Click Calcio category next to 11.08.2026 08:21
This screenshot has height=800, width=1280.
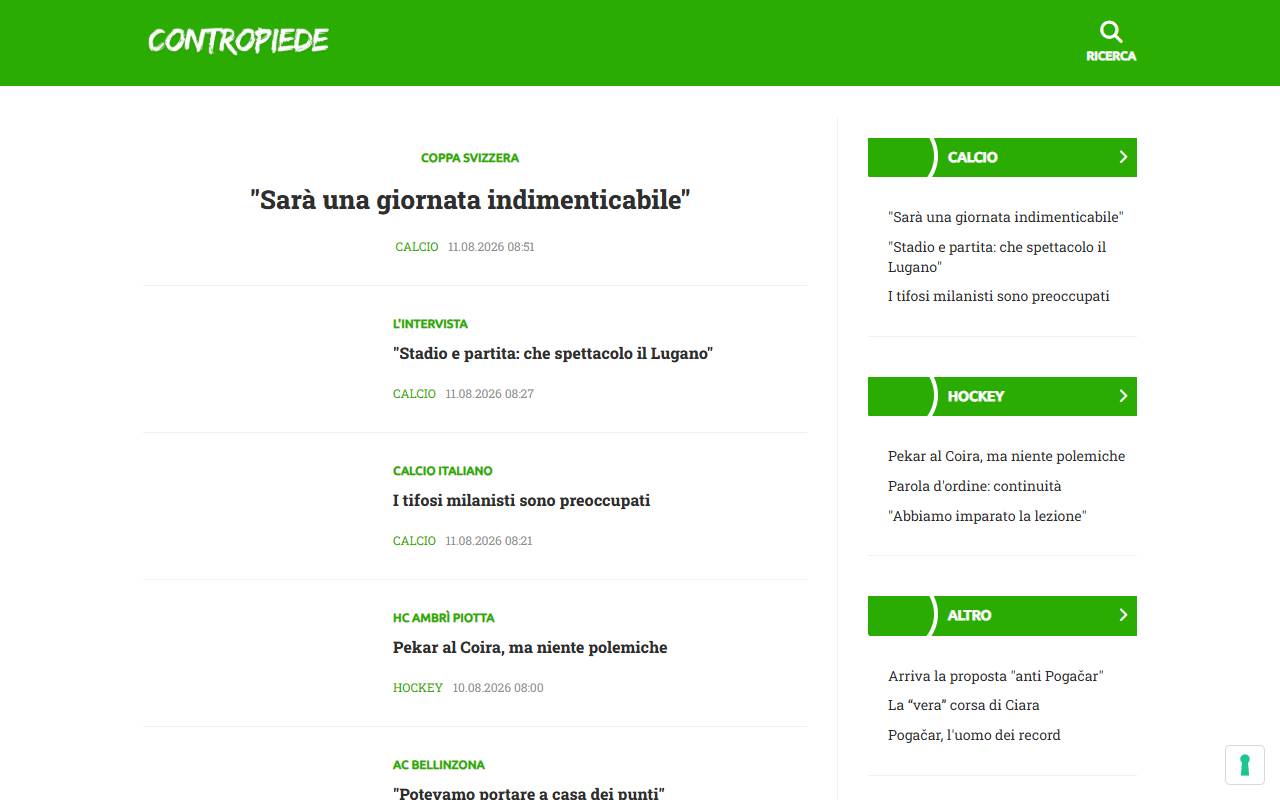(415, 541)
